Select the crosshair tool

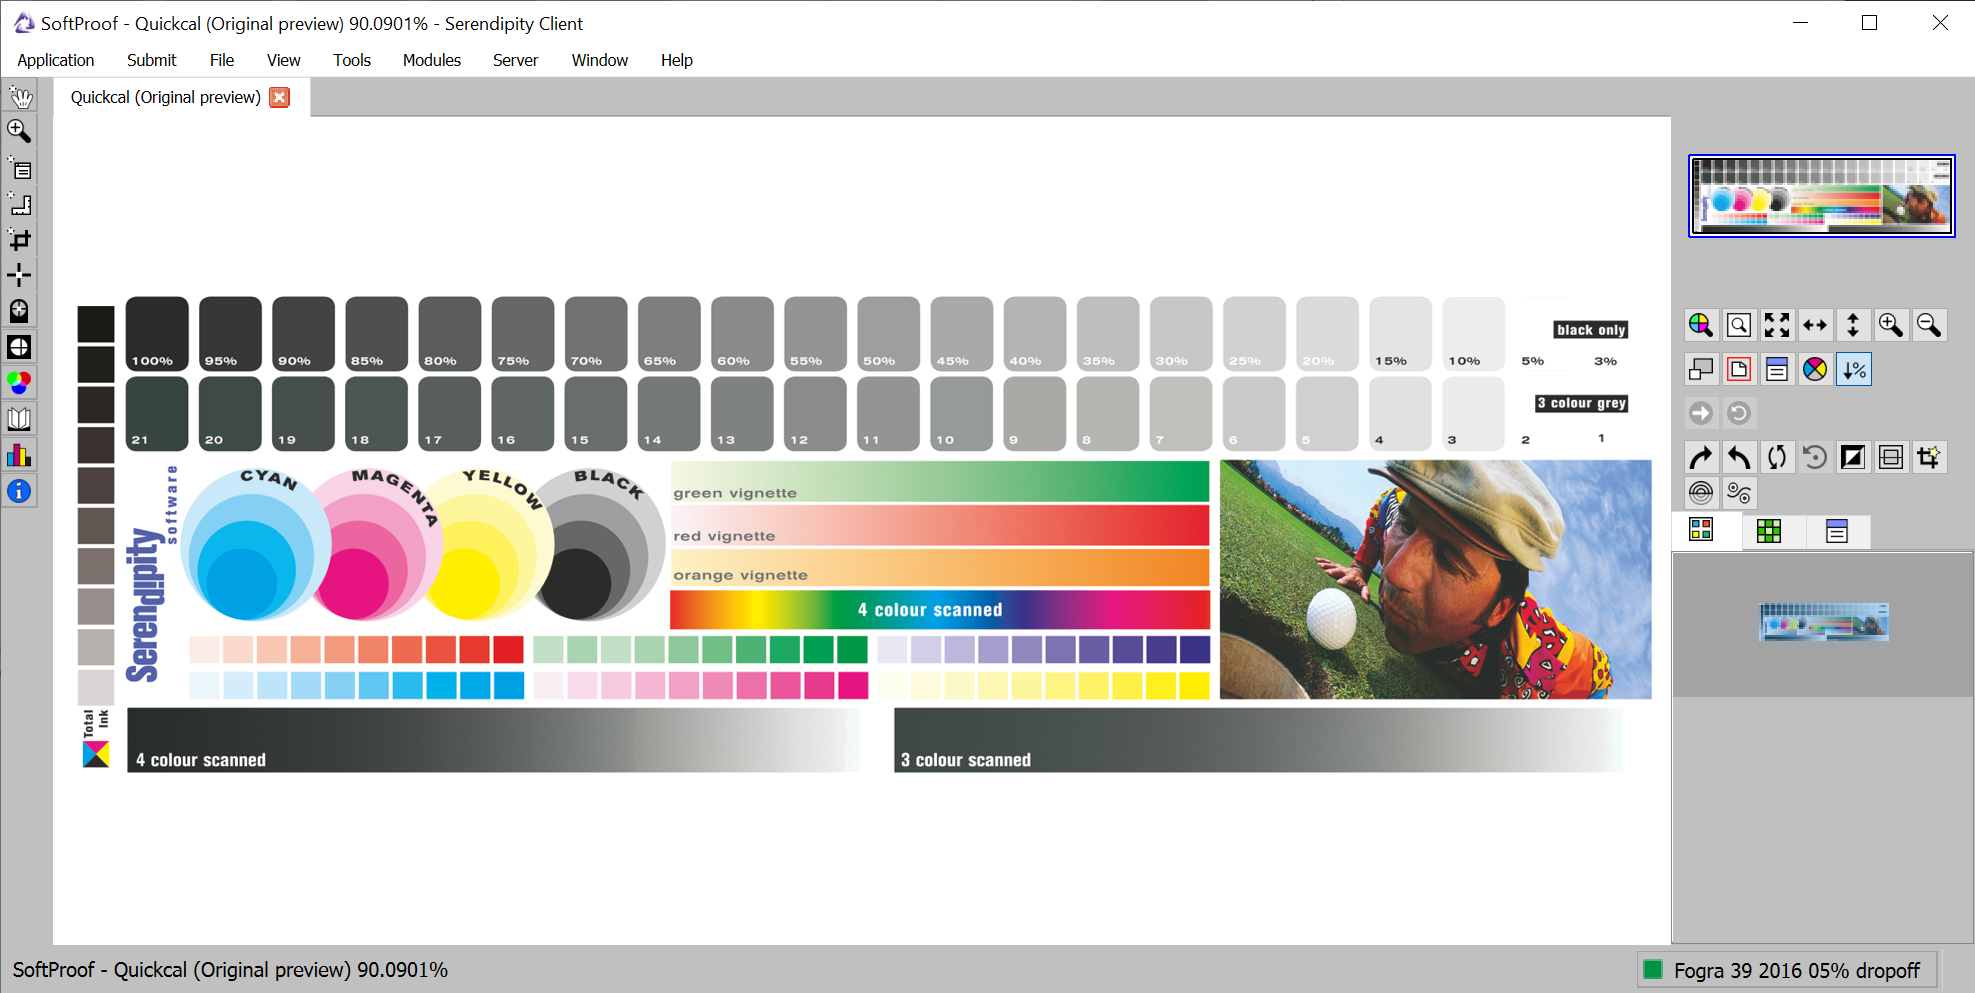click(x=19, y=275)
